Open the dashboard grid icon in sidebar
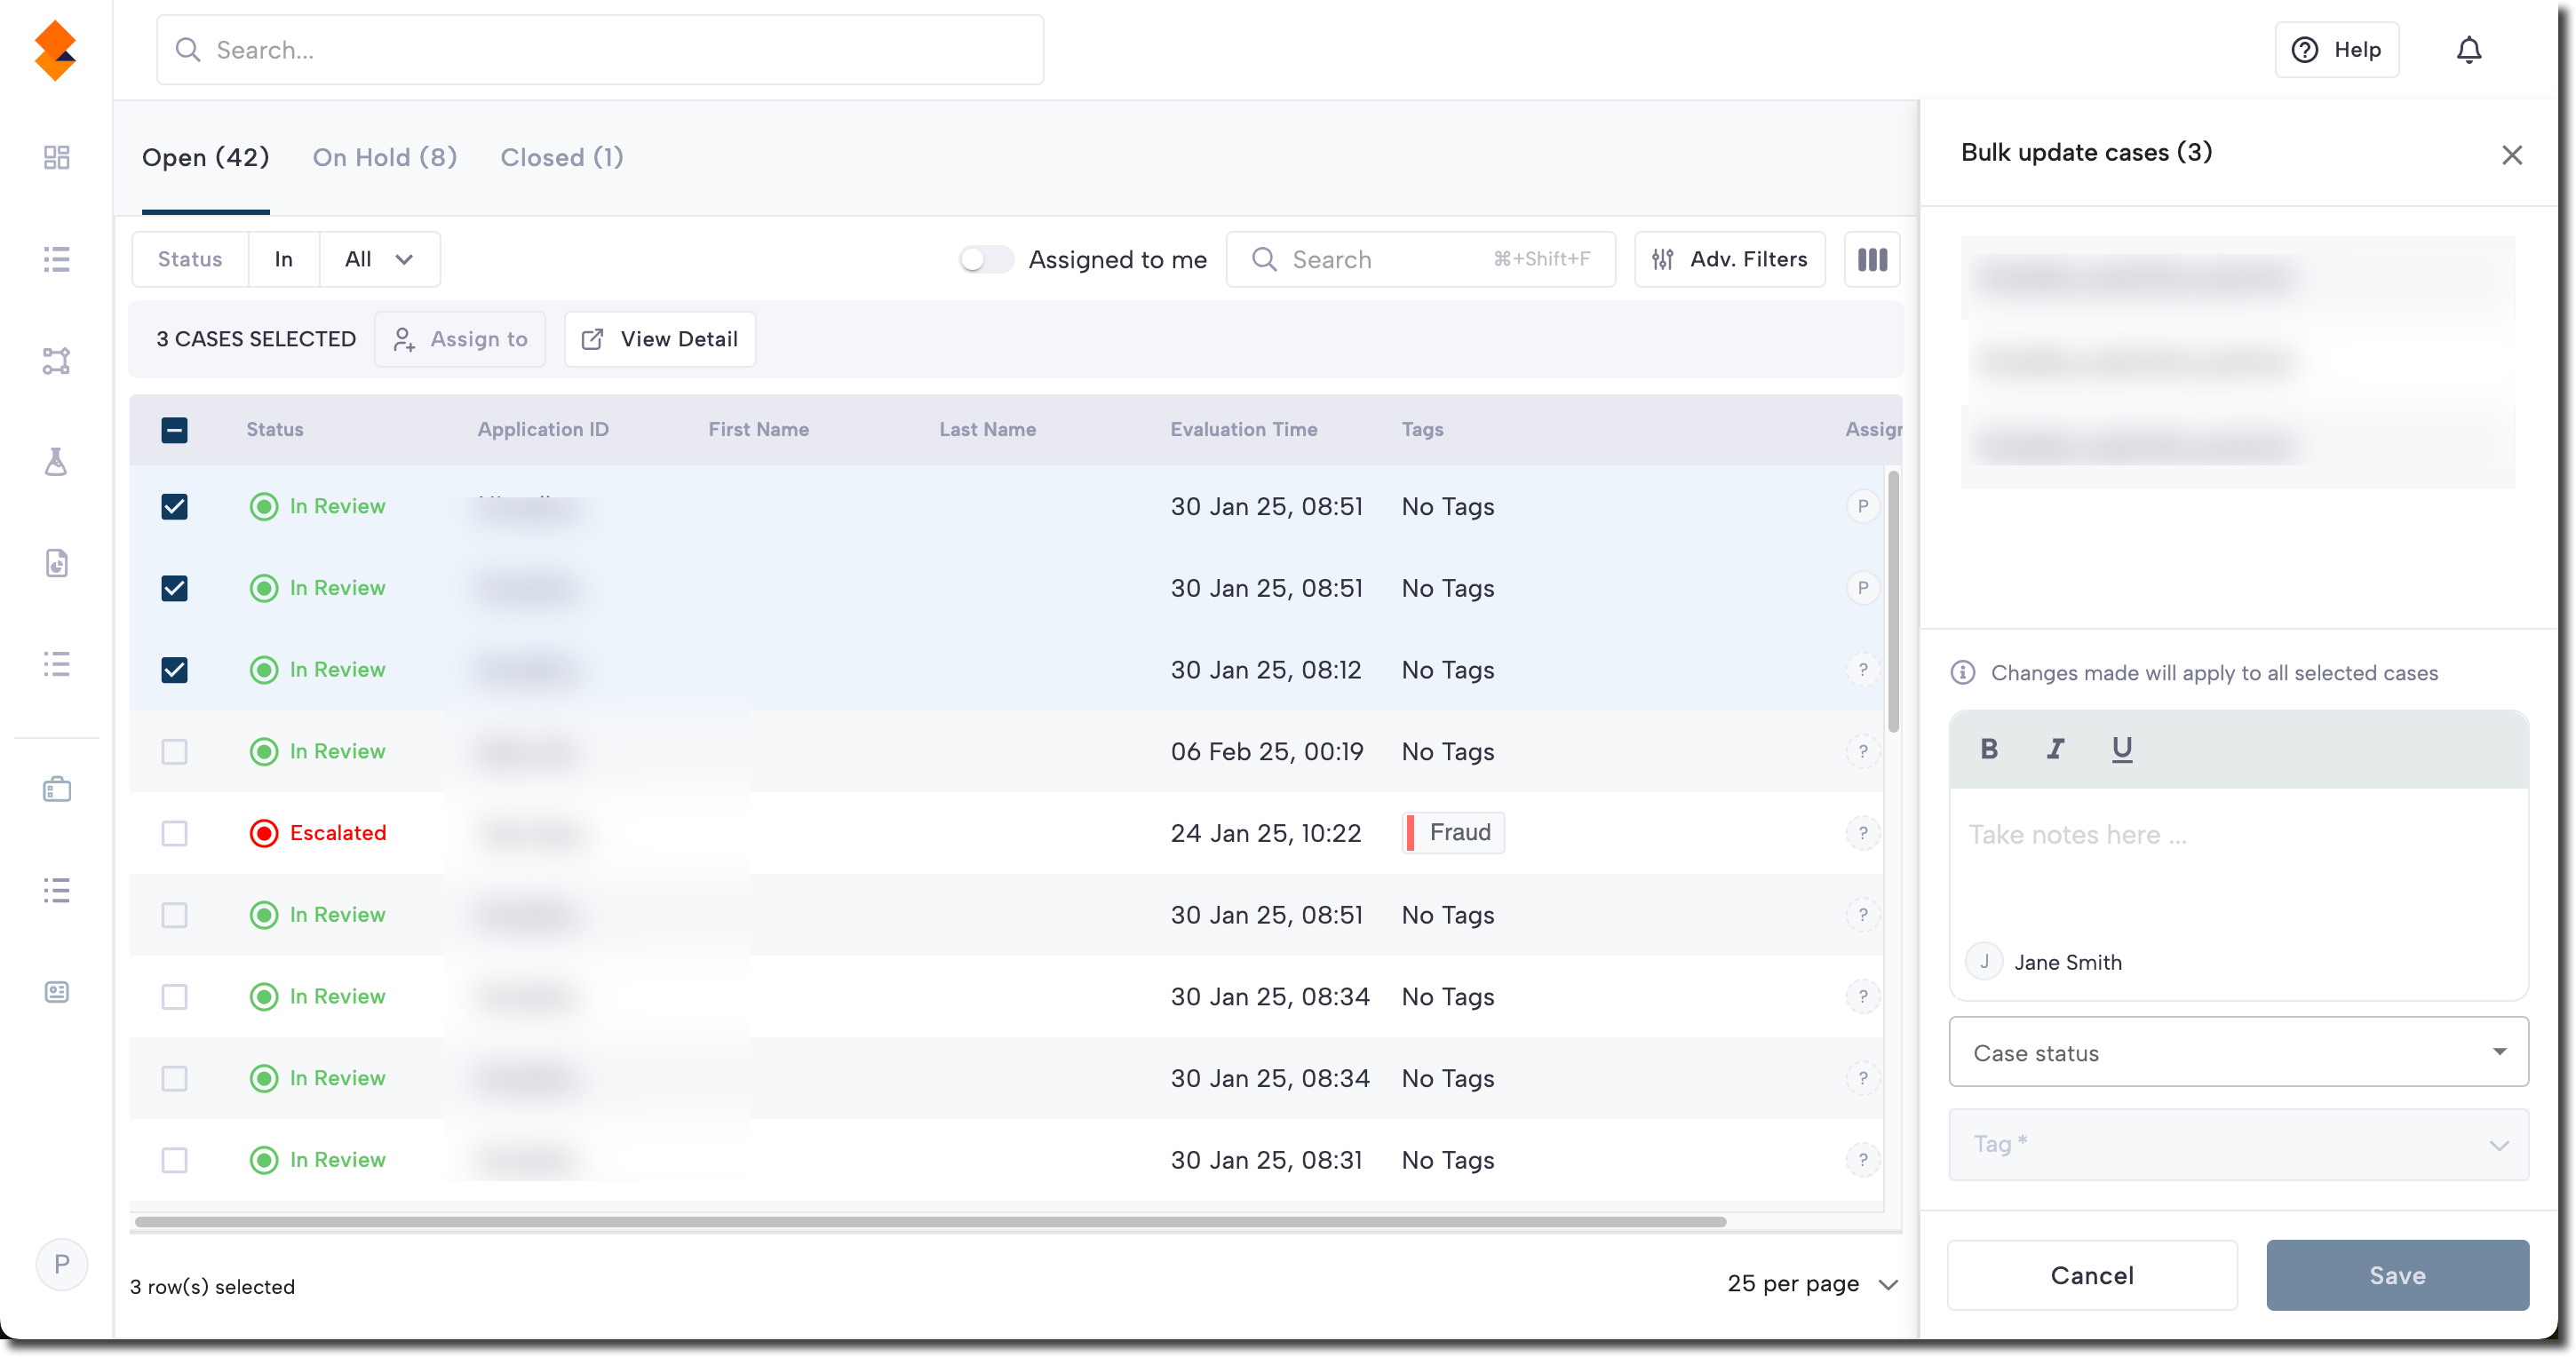The width and height of the screenshot is (2576, 1357). pos(57,157)
